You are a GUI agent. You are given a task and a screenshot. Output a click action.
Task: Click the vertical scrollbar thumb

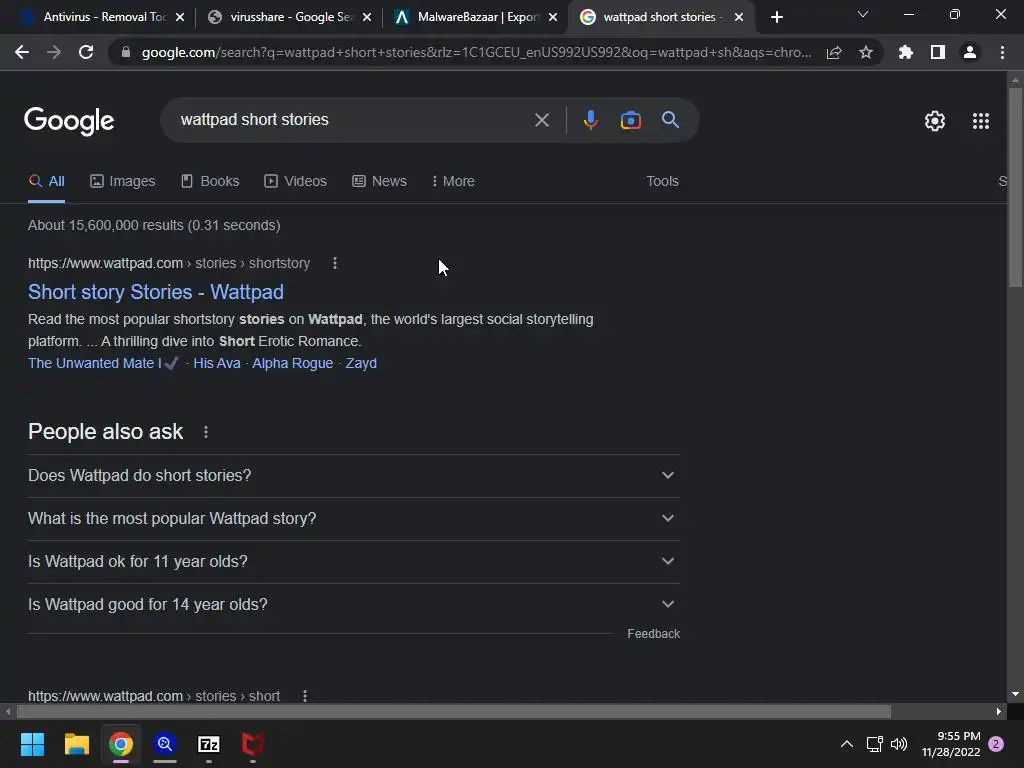(x=1015, y=187)
